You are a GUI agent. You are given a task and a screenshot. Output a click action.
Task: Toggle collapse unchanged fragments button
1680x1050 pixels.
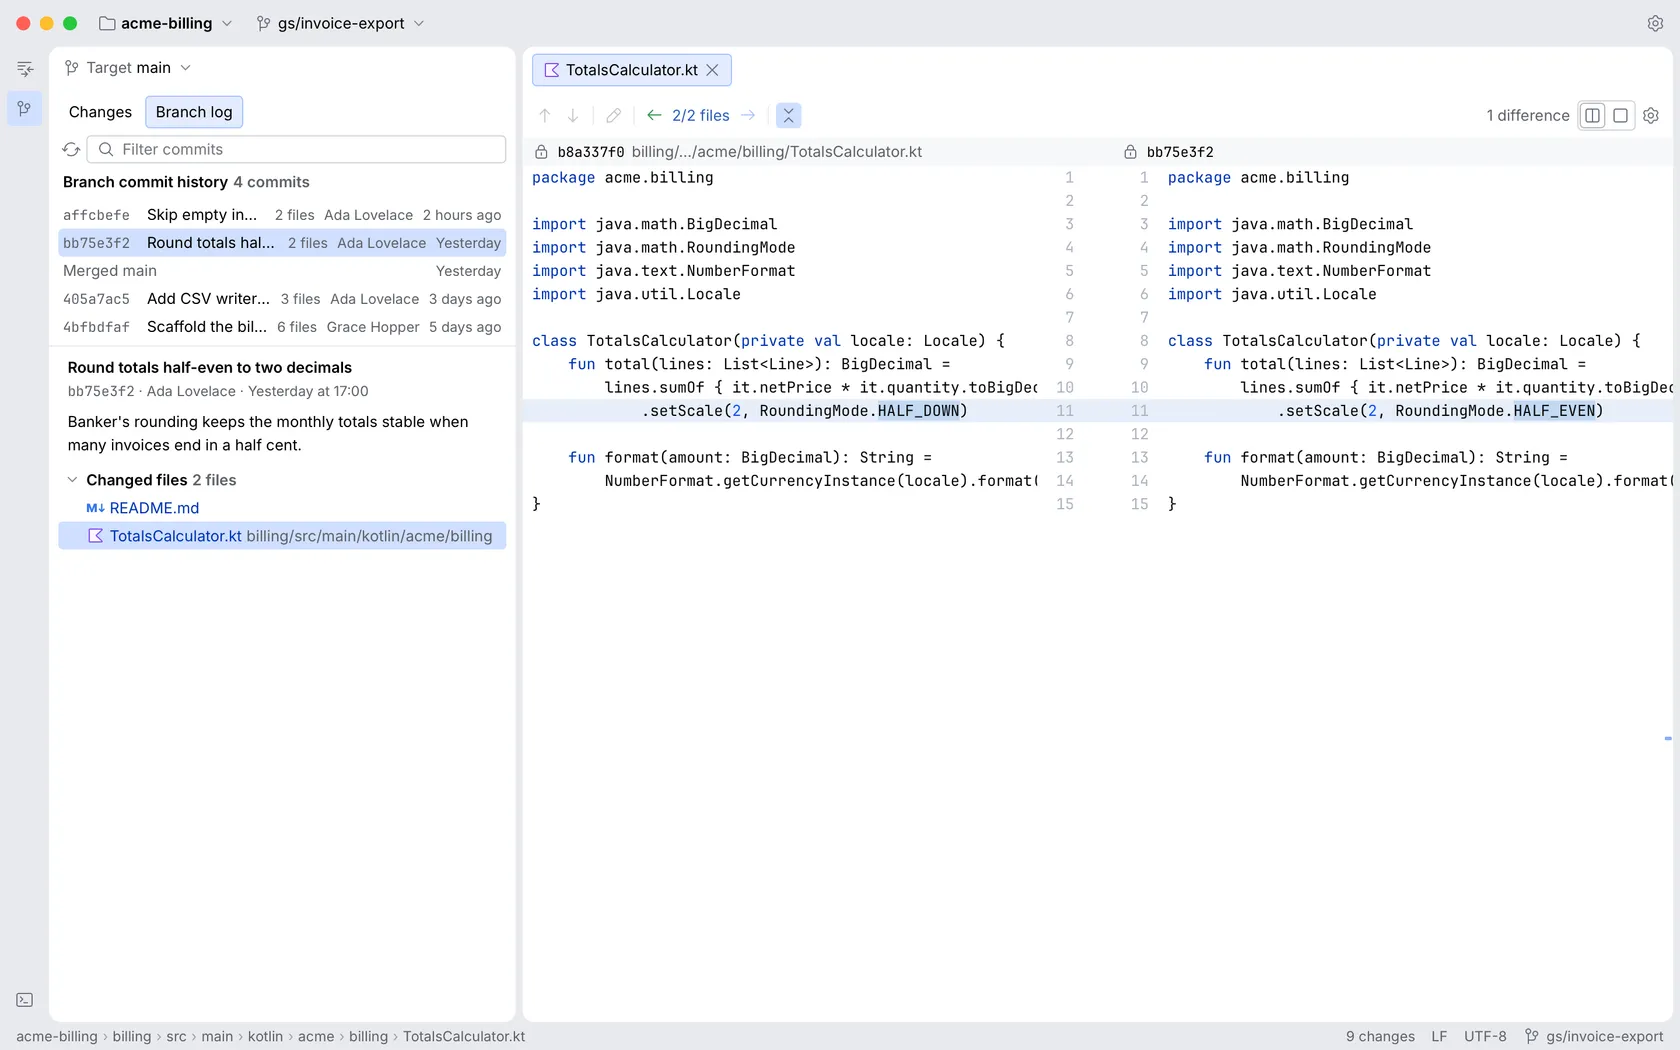click(789, 115)
